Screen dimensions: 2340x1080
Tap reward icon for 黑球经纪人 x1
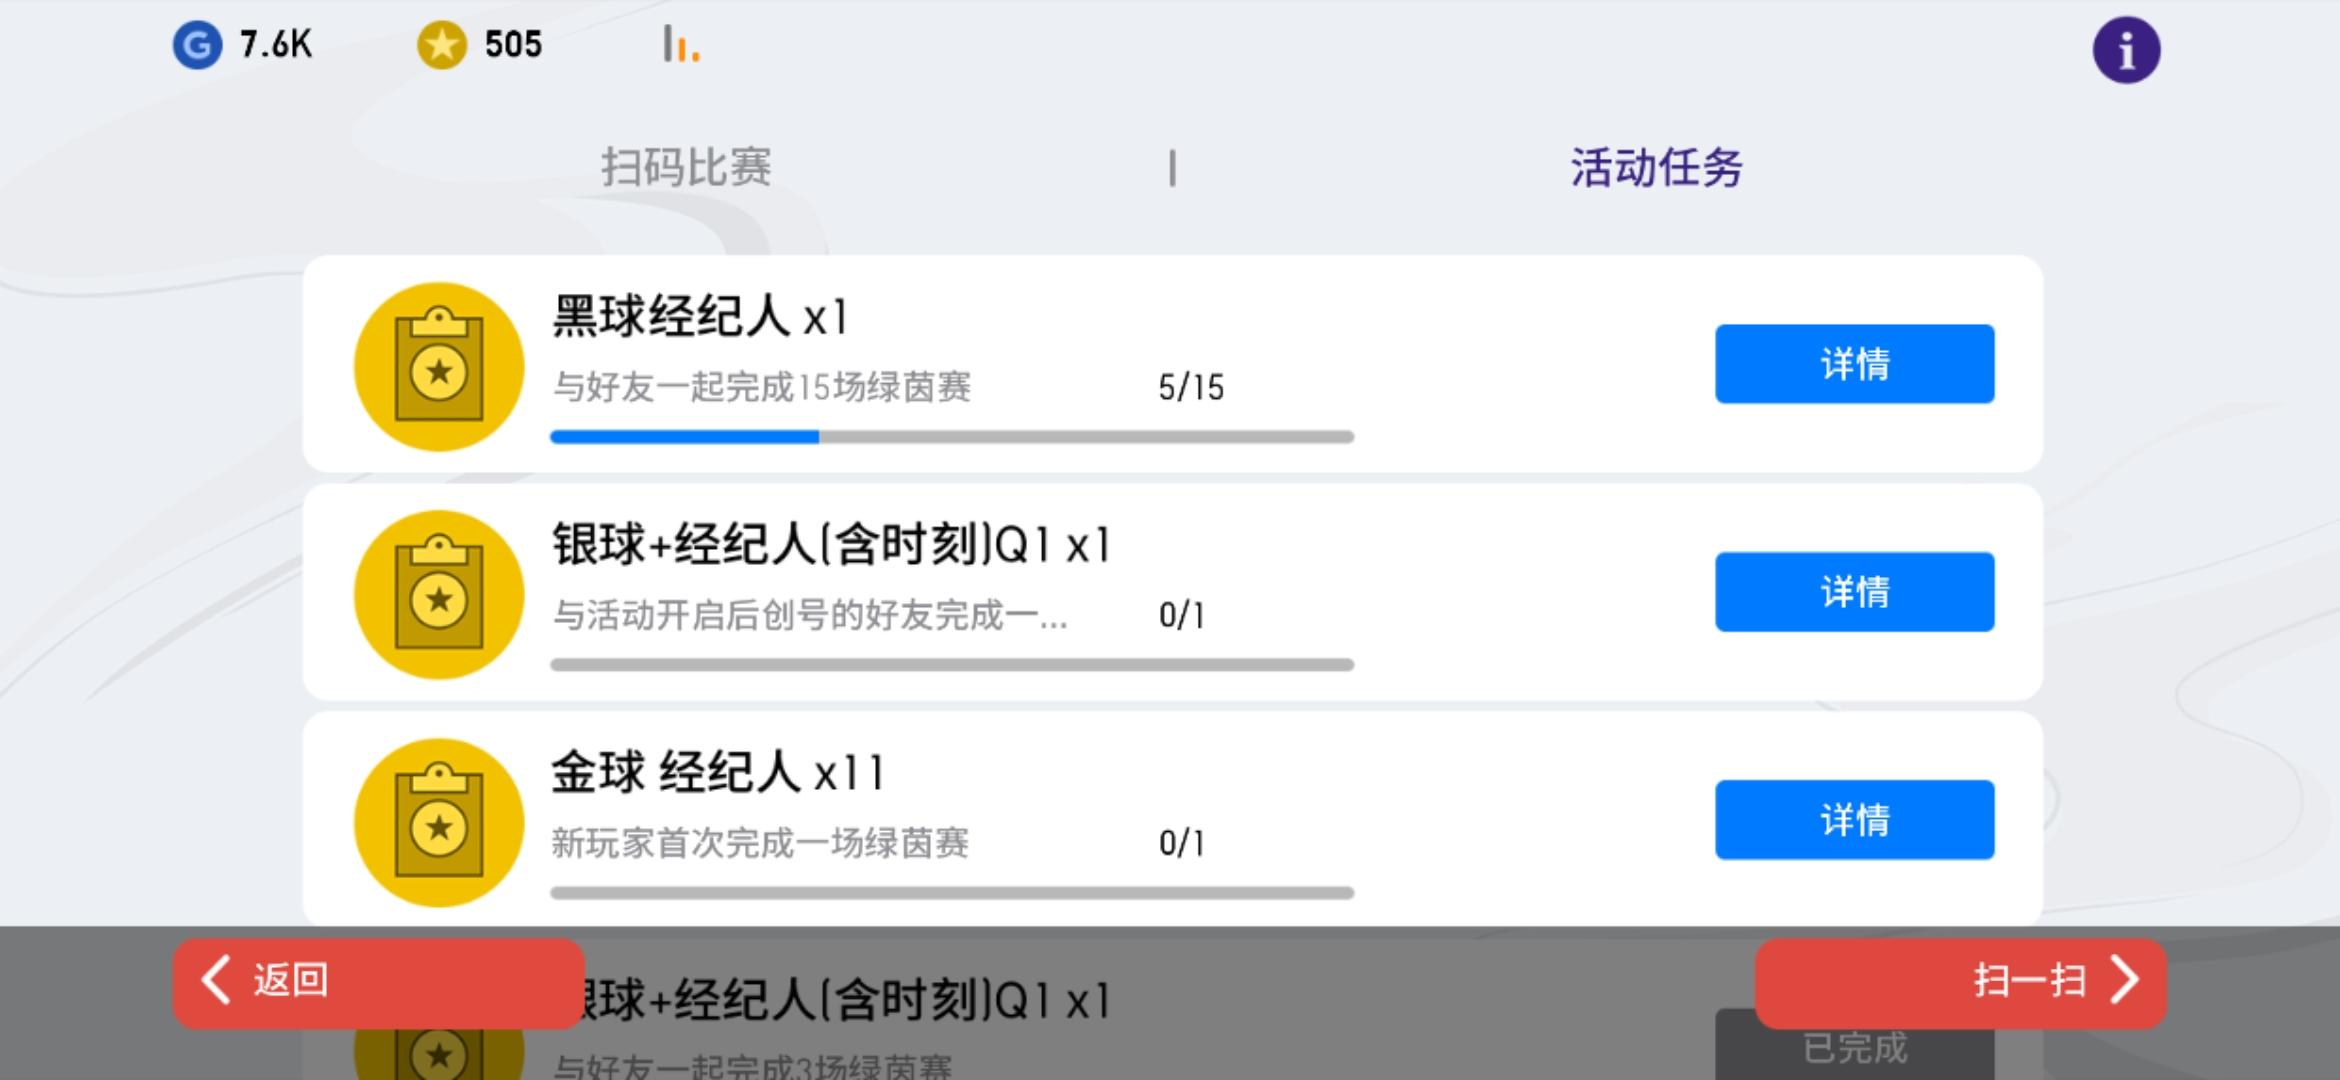(x=439, y=367)
